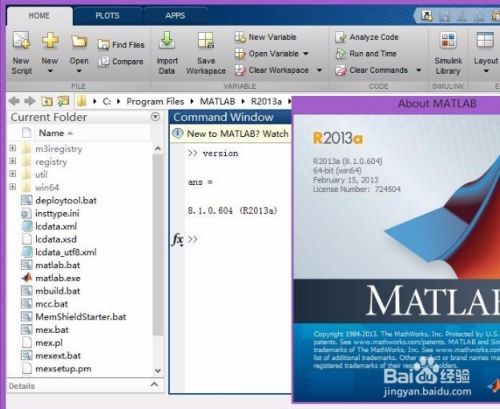The image size is (500, 409).
Task: Click the info icon beside New to MATLAB
Action: coord(178,133)
